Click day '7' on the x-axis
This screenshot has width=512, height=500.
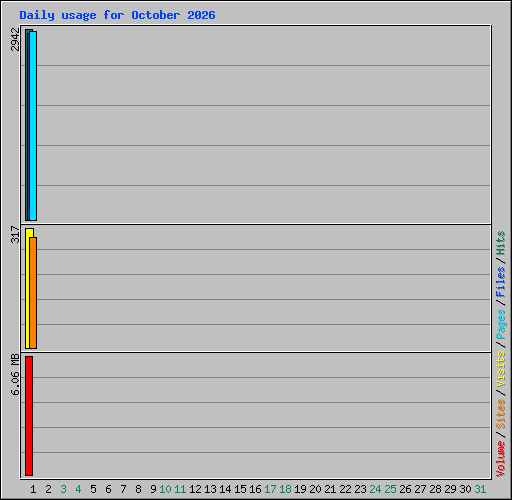(x=123, y=489)
